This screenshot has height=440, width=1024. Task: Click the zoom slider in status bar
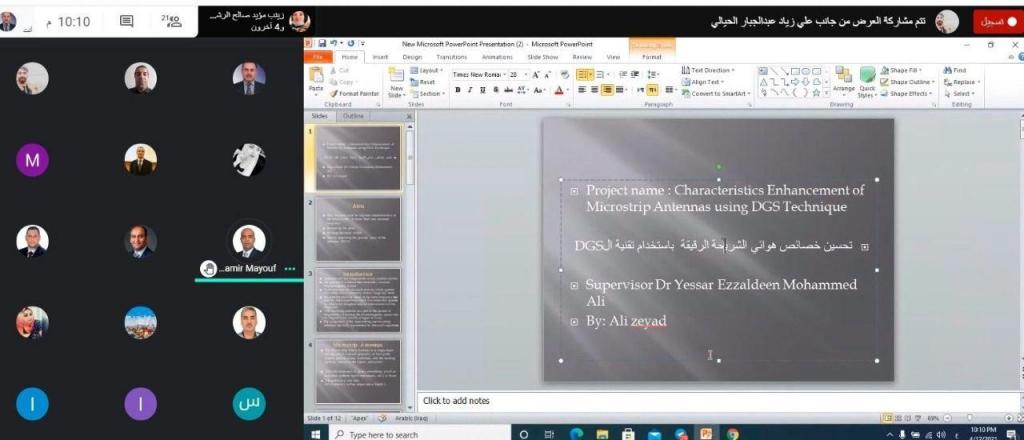[x=970, y=418]
